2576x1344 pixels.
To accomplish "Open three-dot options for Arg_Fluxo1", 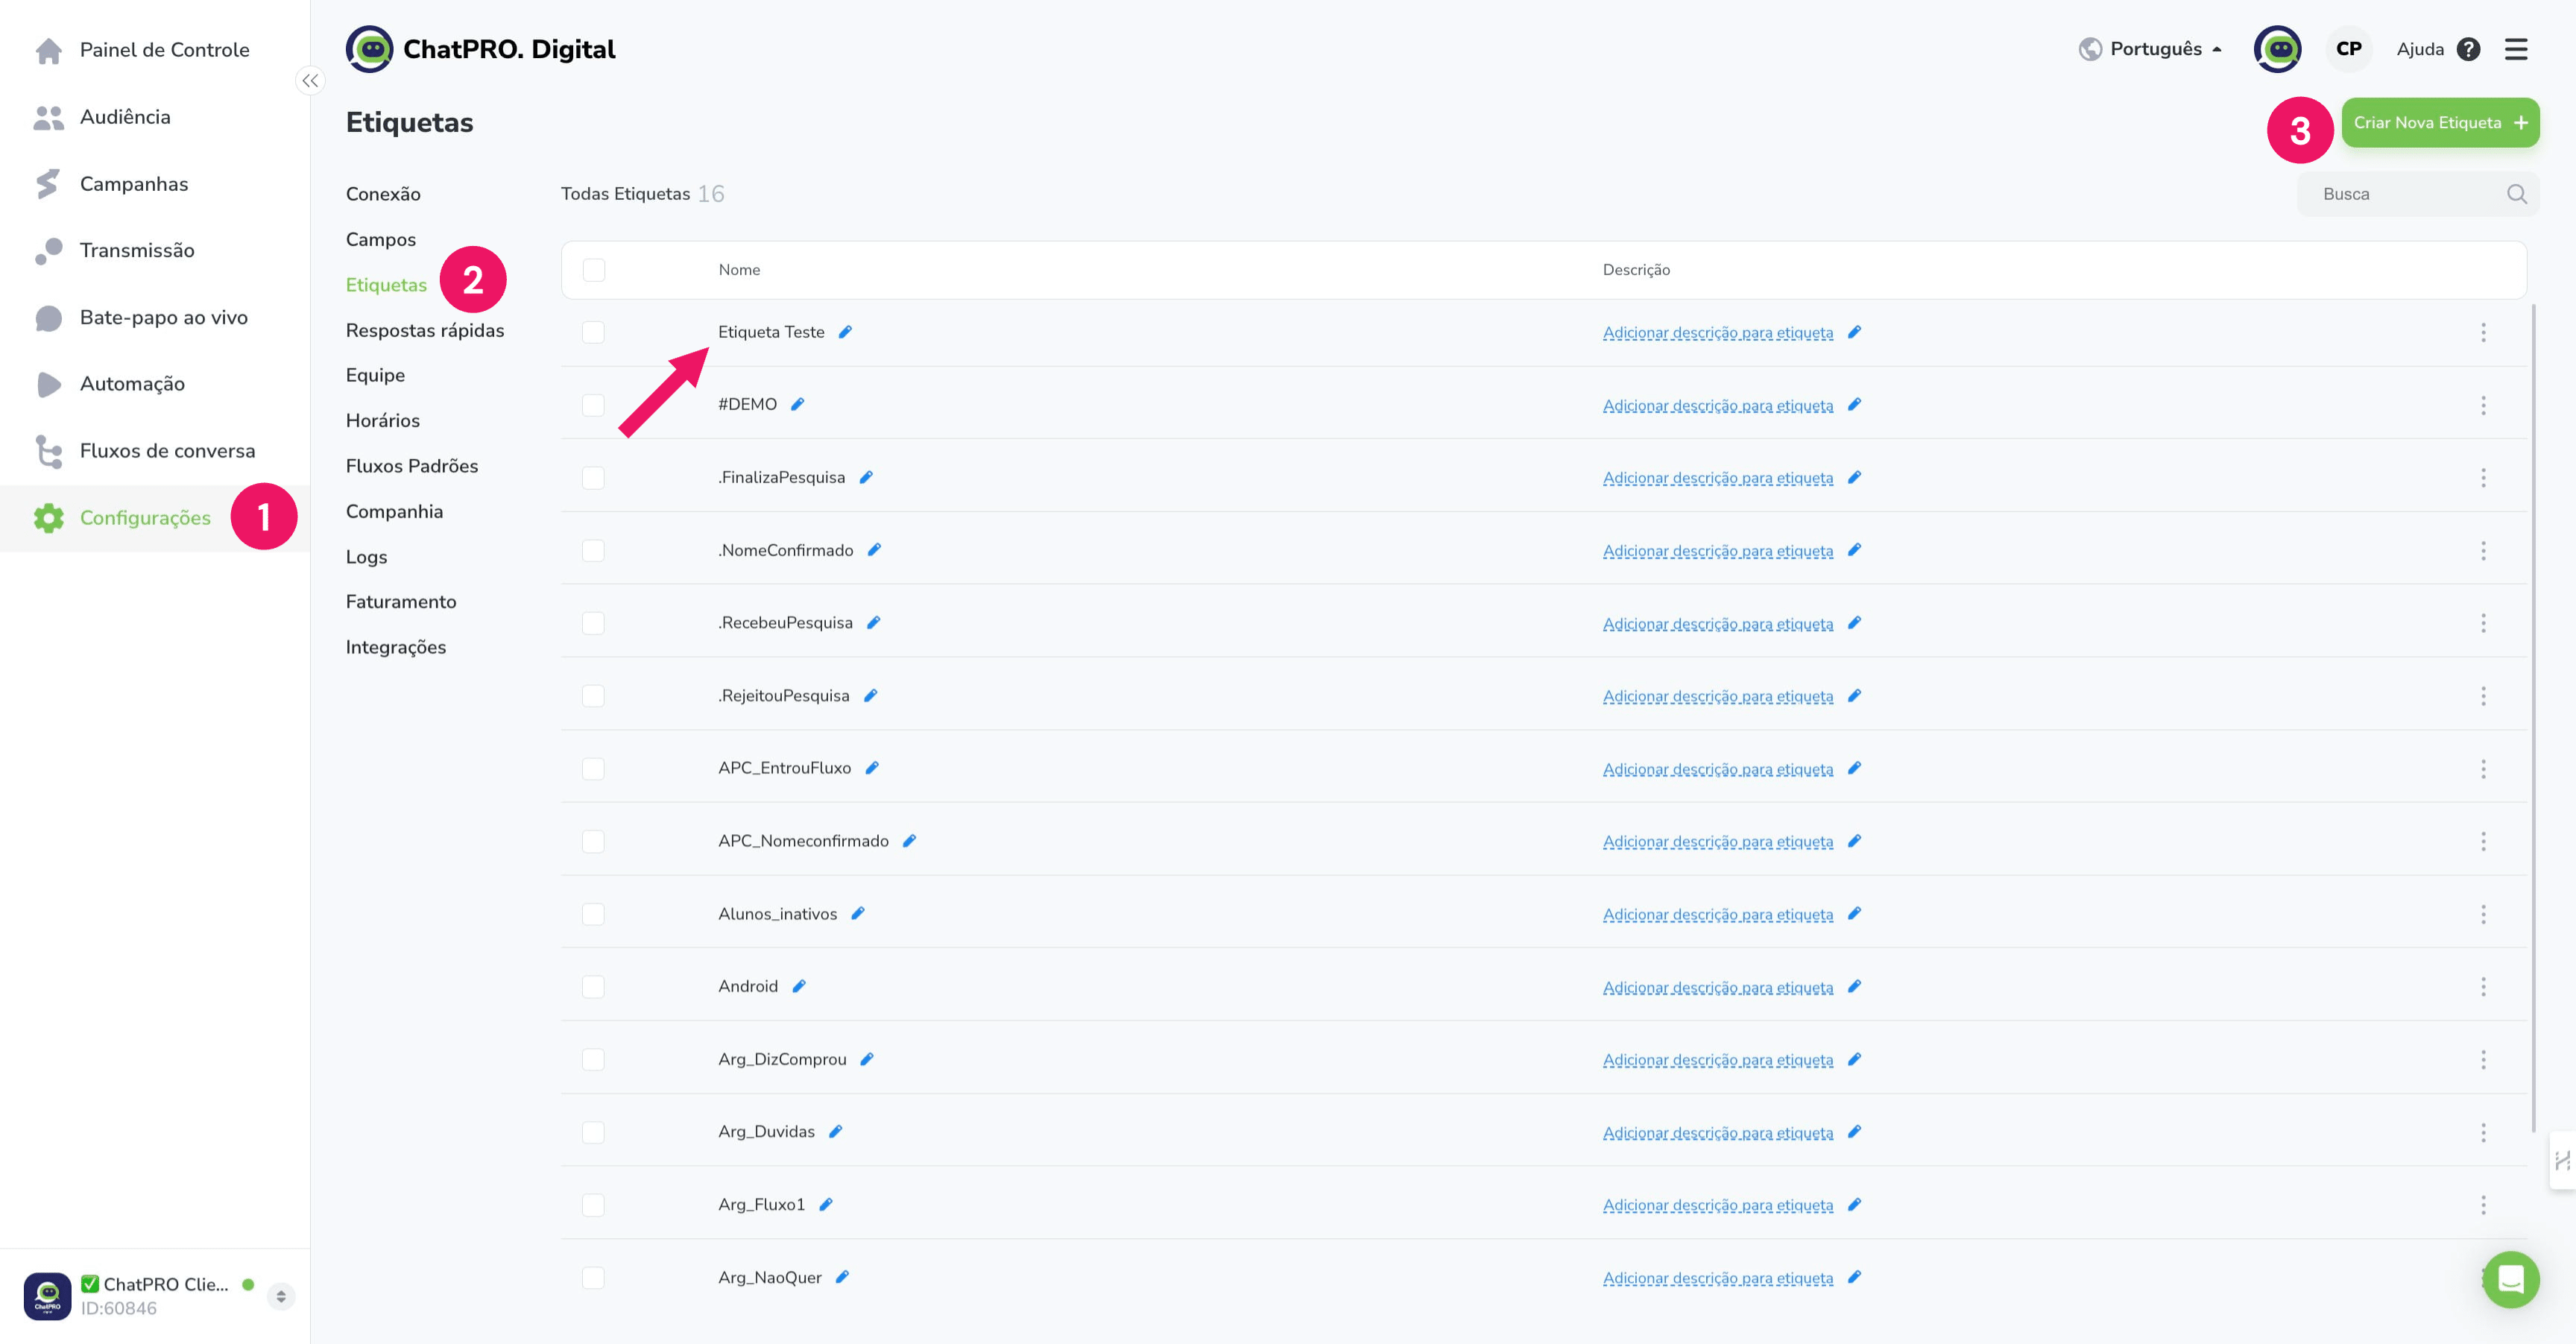I will tap(2482, 1206).
